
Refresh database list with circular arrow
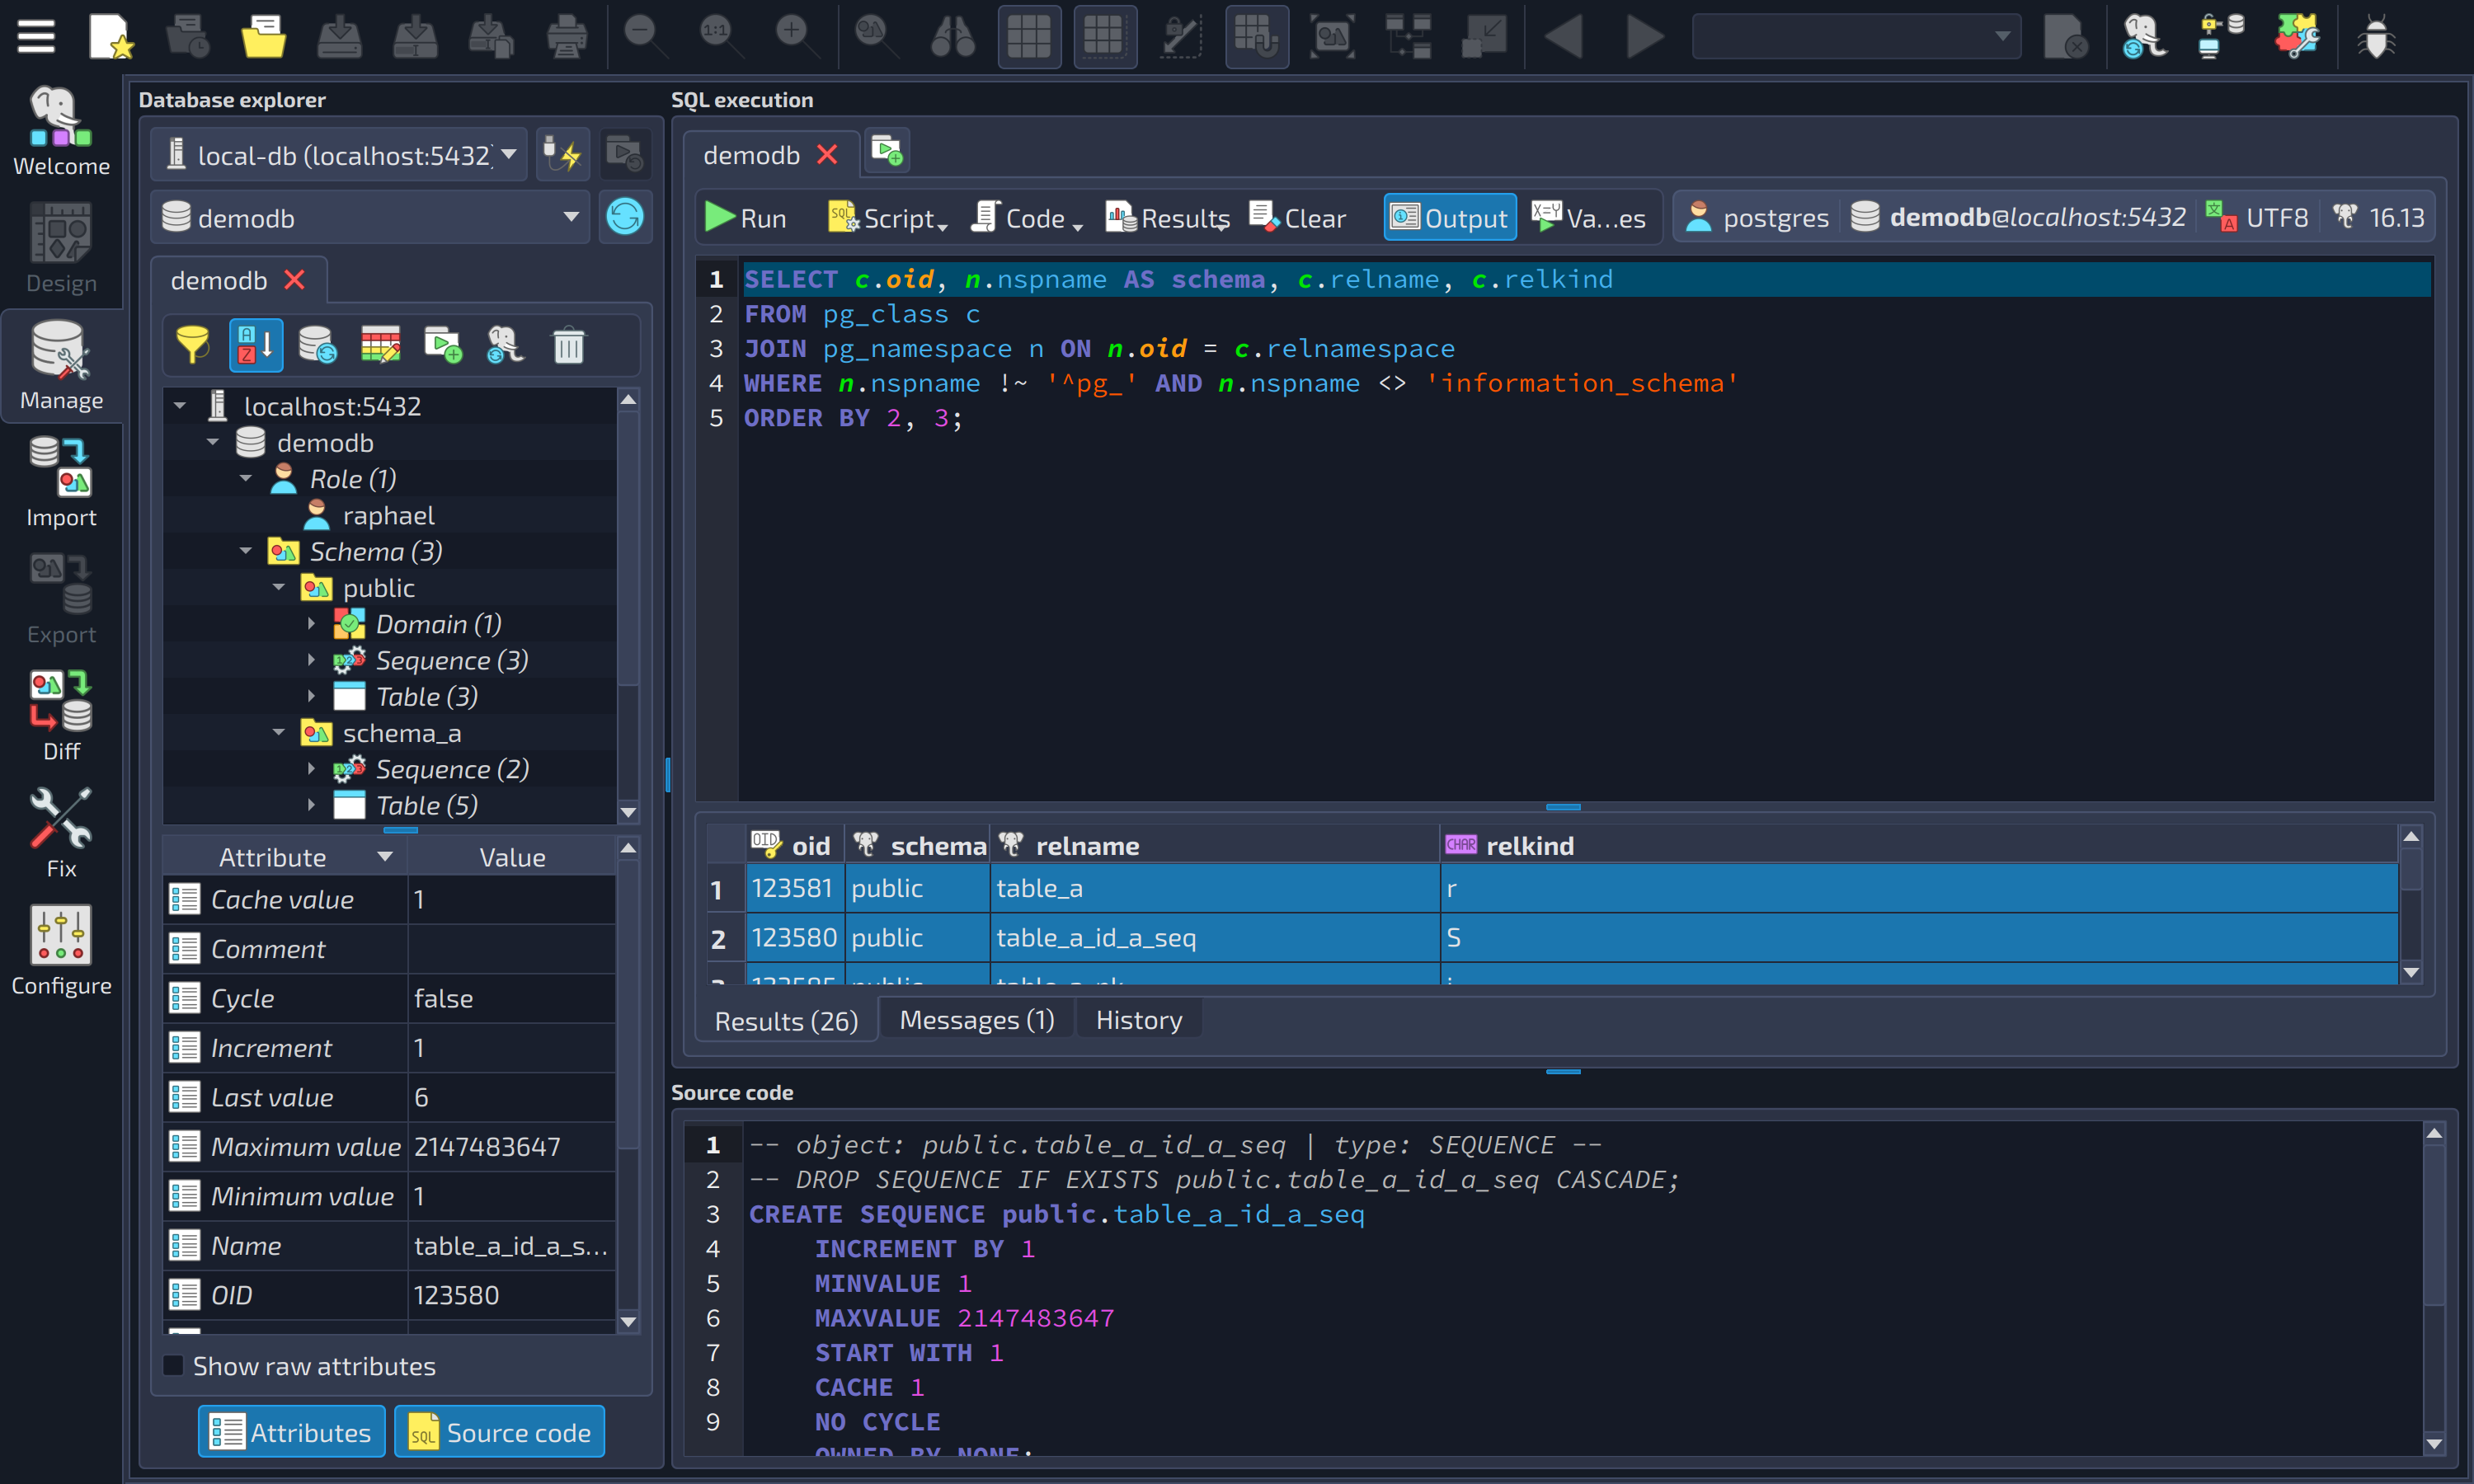625,217
